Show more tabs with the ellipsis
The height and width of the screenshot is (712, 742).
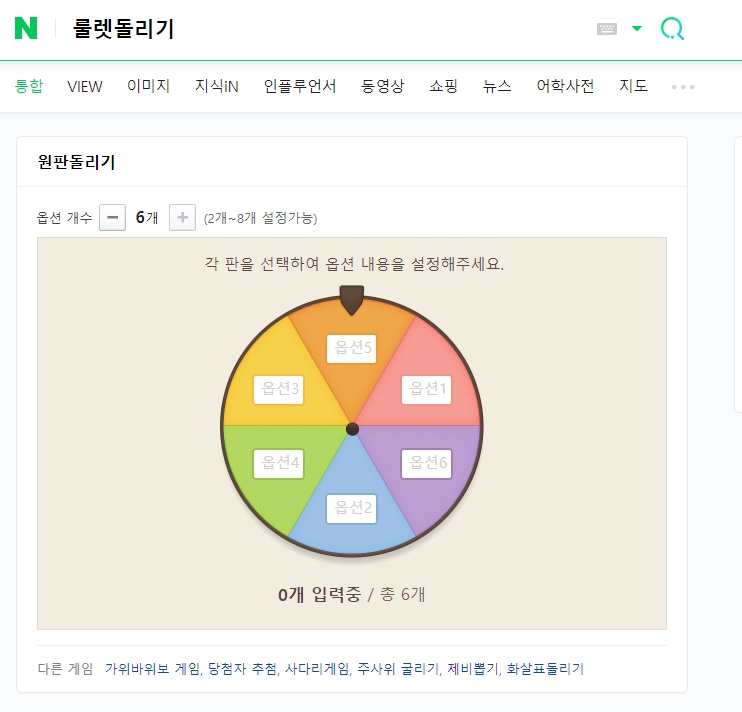click(x=683, y=87)
